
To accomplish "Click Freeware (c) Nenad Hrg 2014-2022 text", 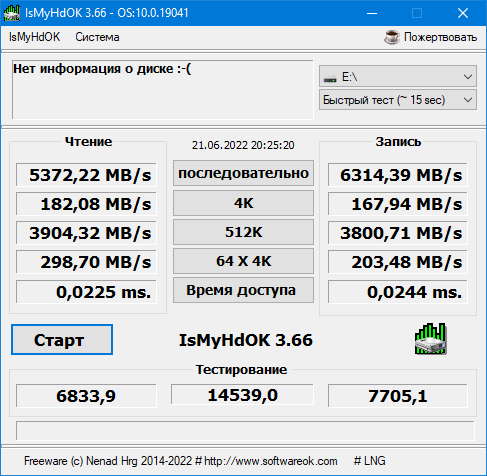I will pyautogui.click(x=108, y=461).
